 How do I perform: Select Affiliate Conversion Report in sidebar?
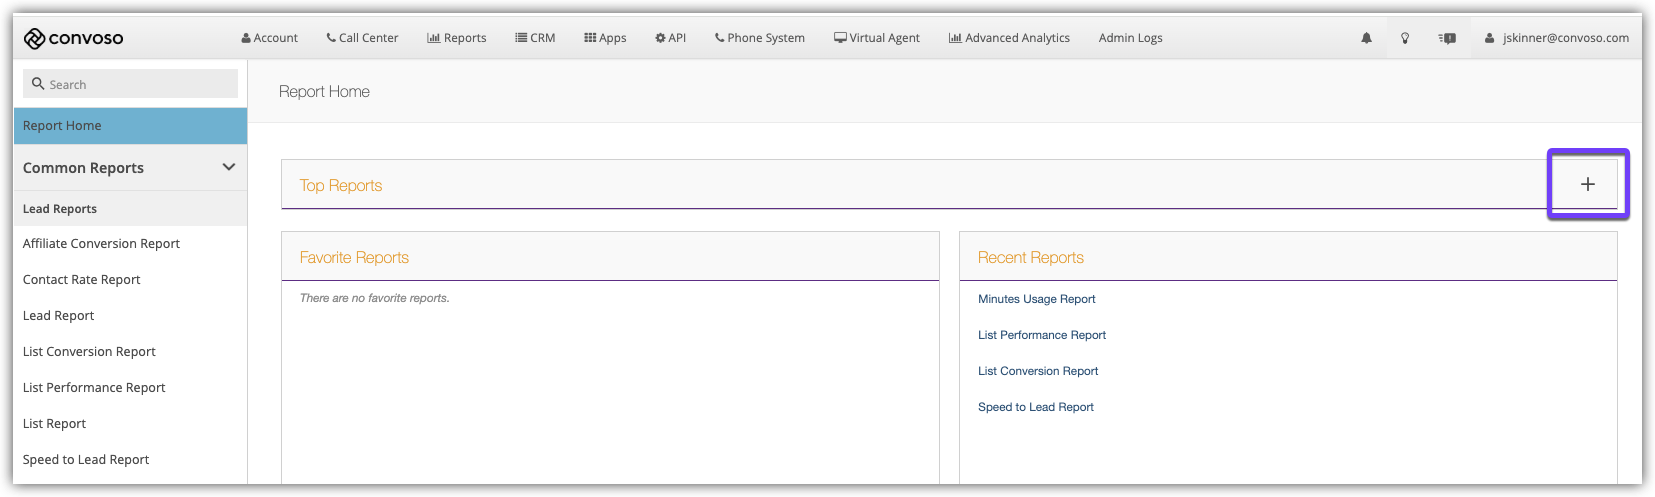(x=101, y=243)
